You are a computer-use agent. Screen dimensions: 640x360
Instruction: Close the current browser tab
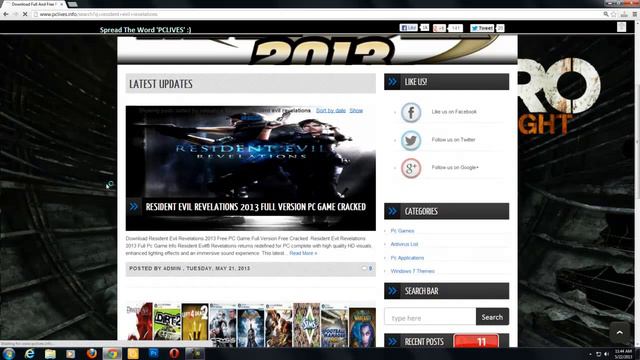click(62, 4)
